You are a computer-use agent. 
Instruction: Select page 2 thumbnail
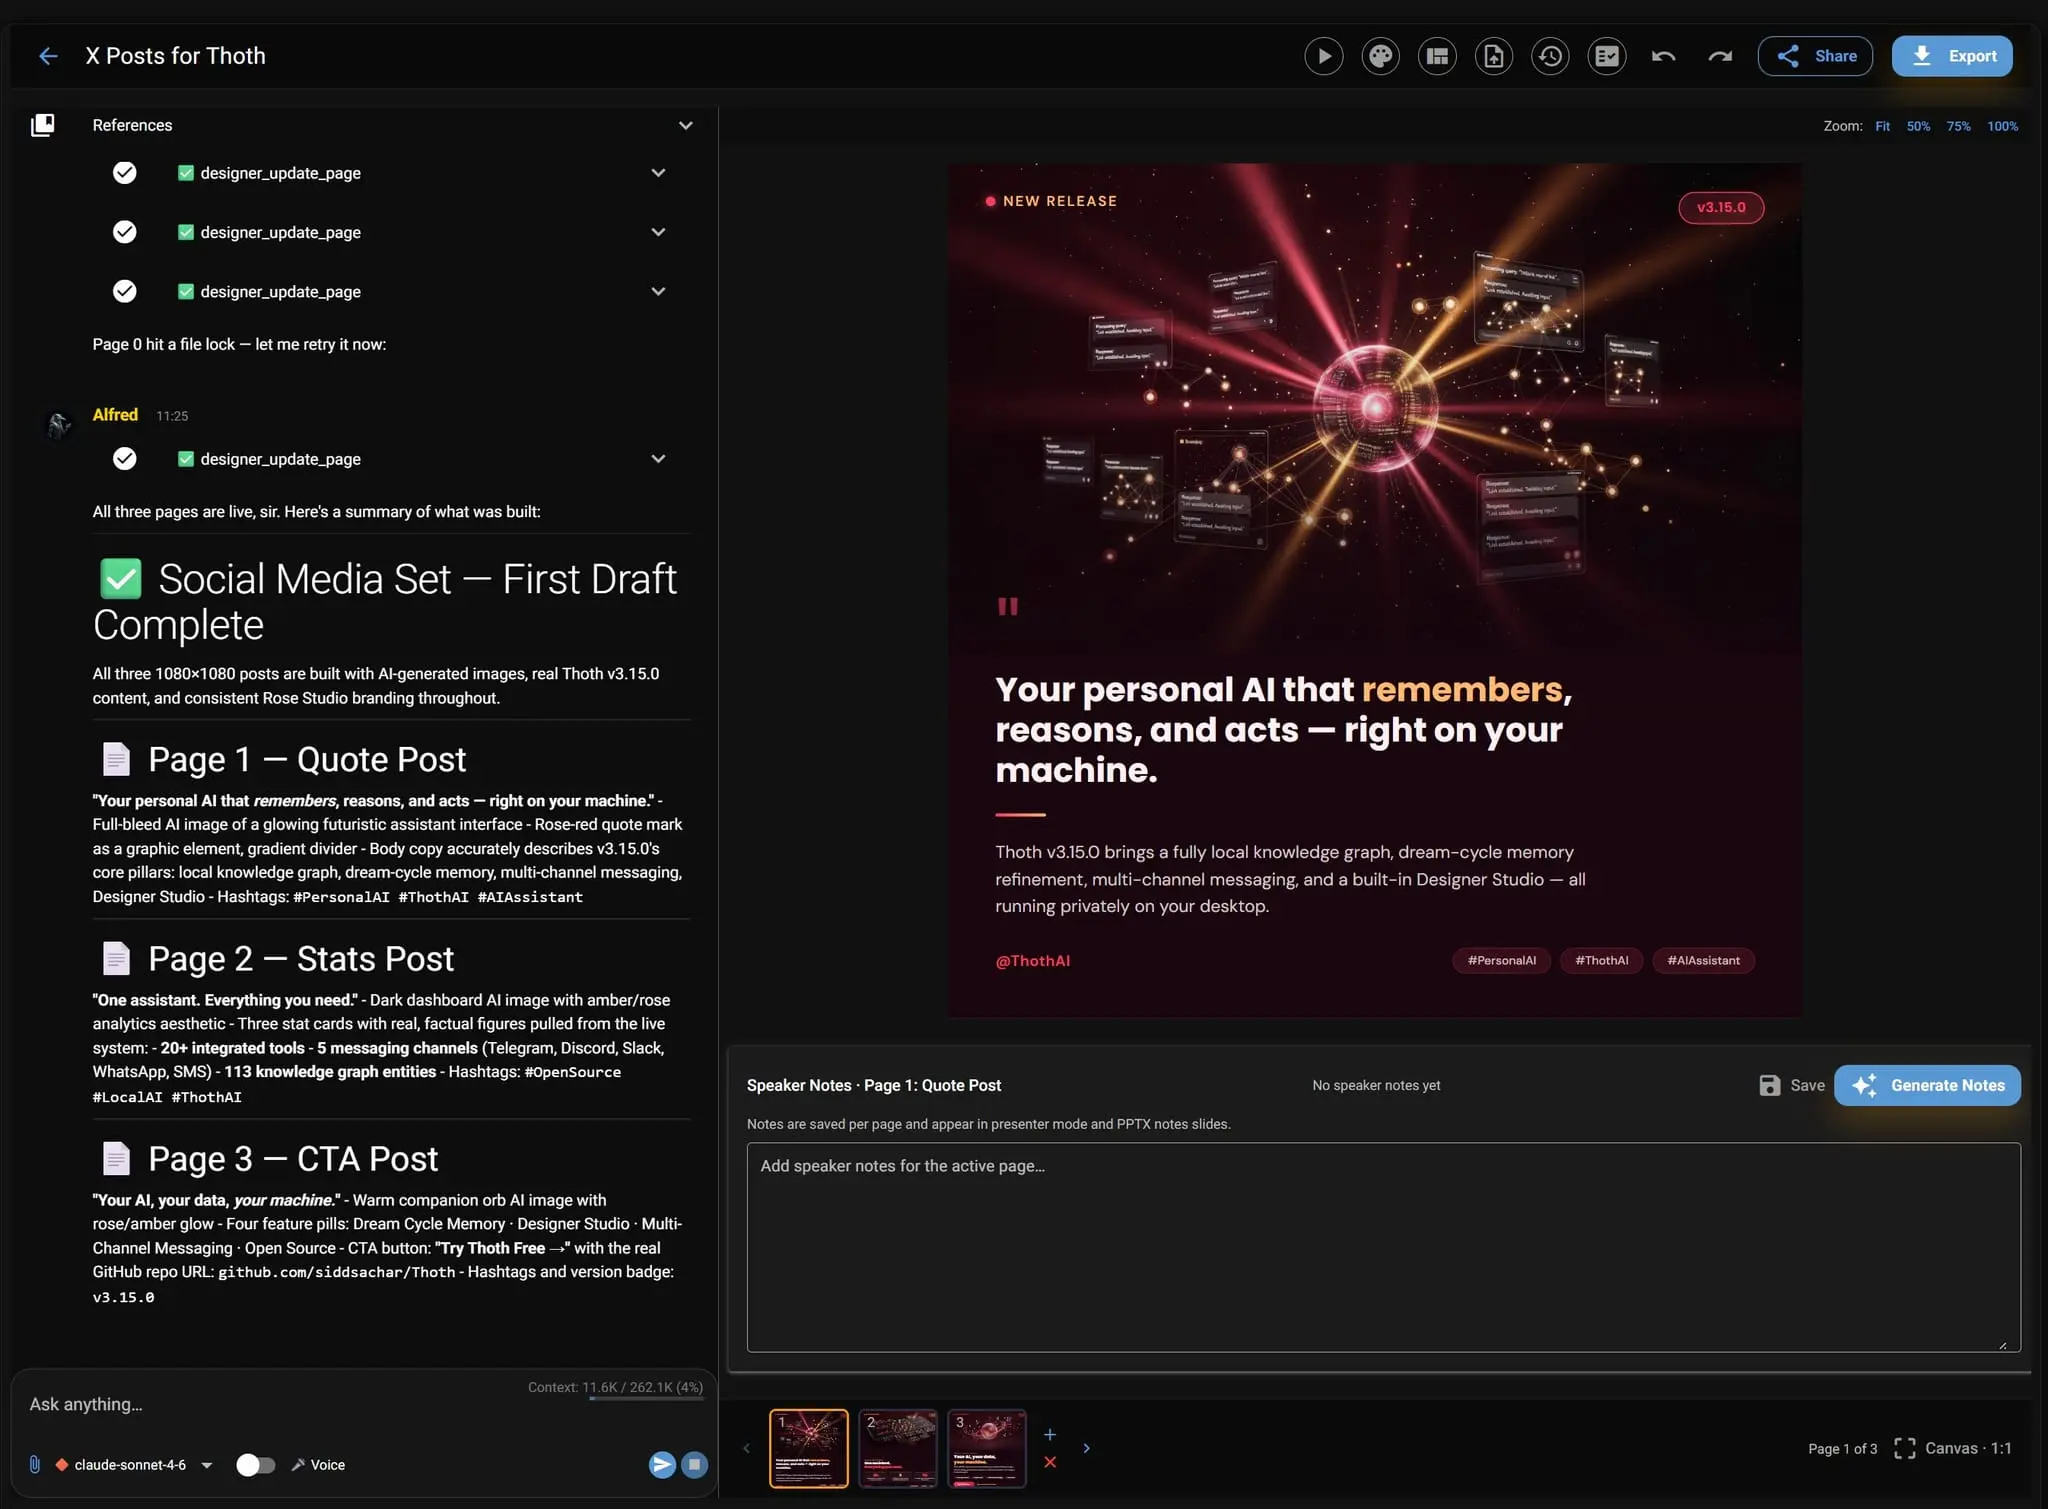(x=898, y=1448)
